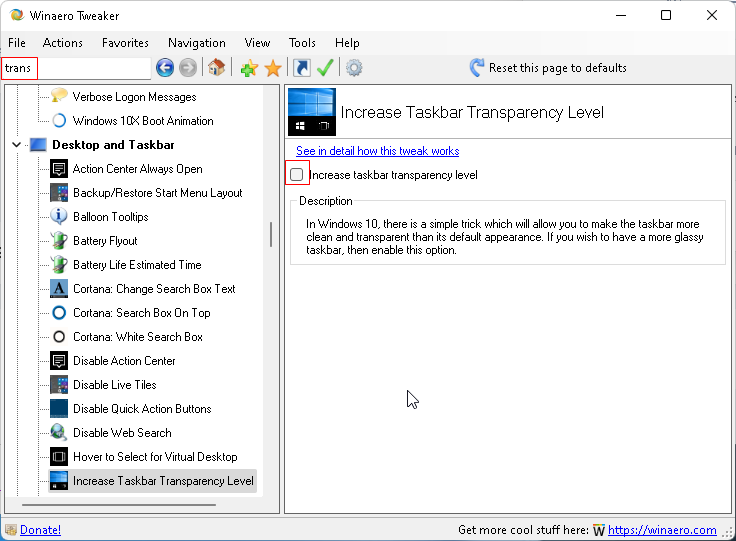Click Reset this page to defaults
This screenshot has width=736, height=541.
click(x=548, y=68)
